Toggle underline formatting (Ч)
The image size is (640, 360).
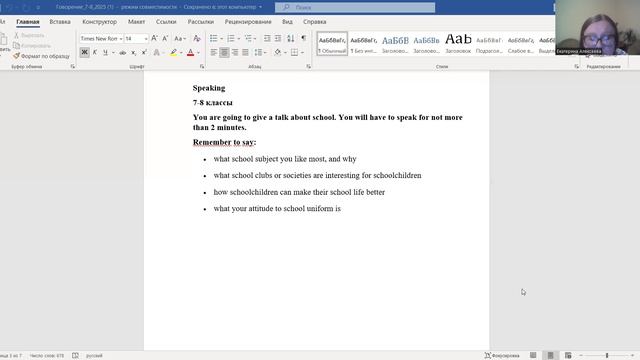pos(105,52)
